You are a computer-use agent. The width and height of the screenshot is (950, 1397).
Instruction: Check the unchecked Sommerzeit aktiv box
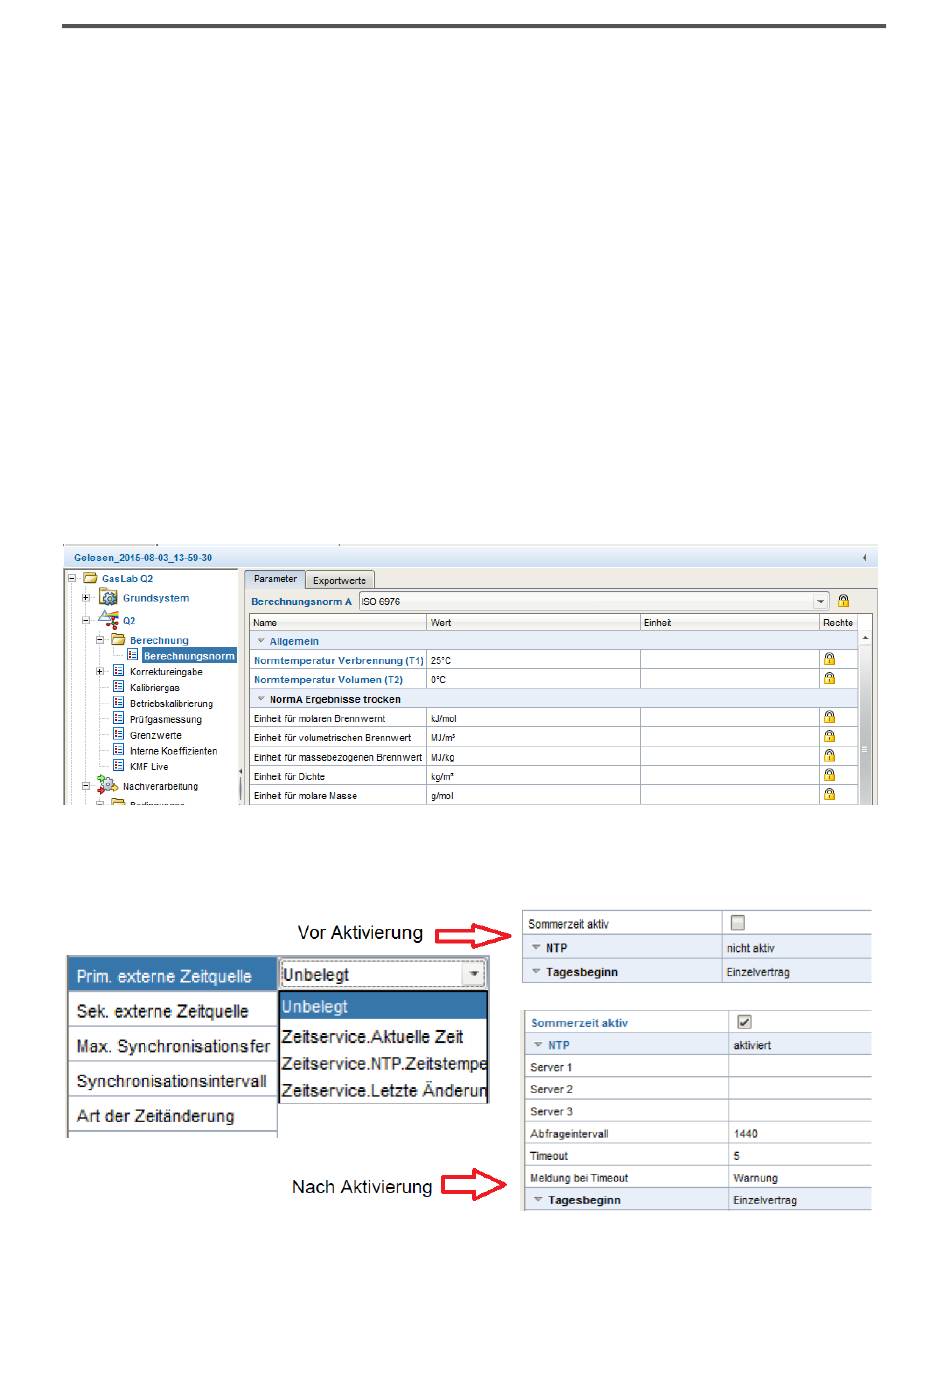coord(738,923)
